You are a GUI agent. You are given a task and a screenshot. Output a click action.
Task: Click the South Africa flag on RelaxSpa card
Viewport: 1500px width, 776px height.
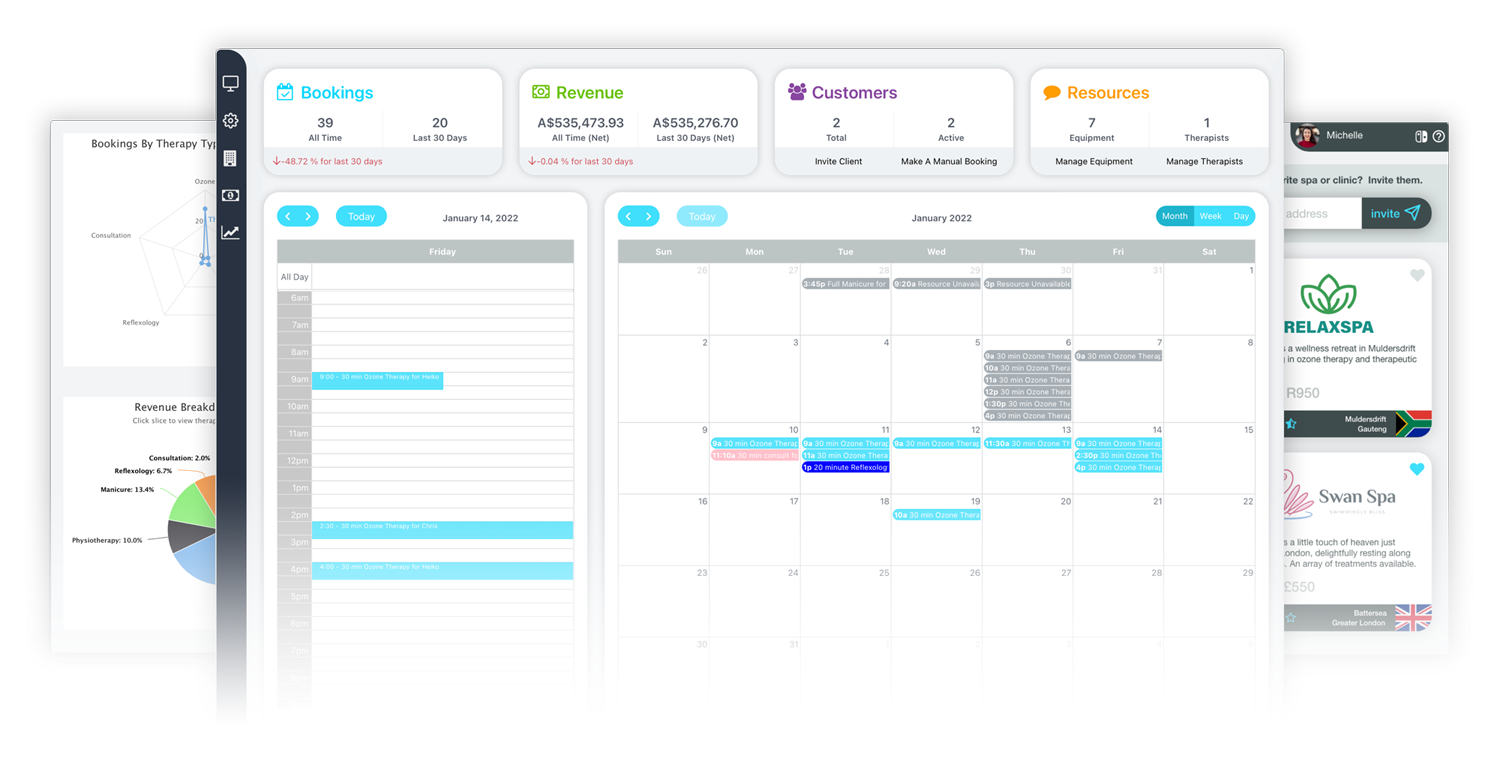pyautogui.click(x=1413, y=423)
